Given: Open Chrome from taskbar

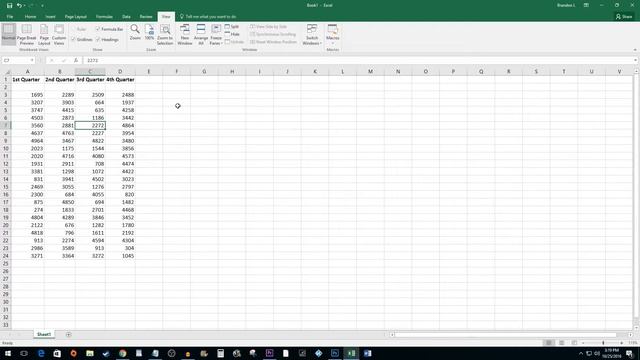Looking at the screenshot, I should click(x=122, y=353).
